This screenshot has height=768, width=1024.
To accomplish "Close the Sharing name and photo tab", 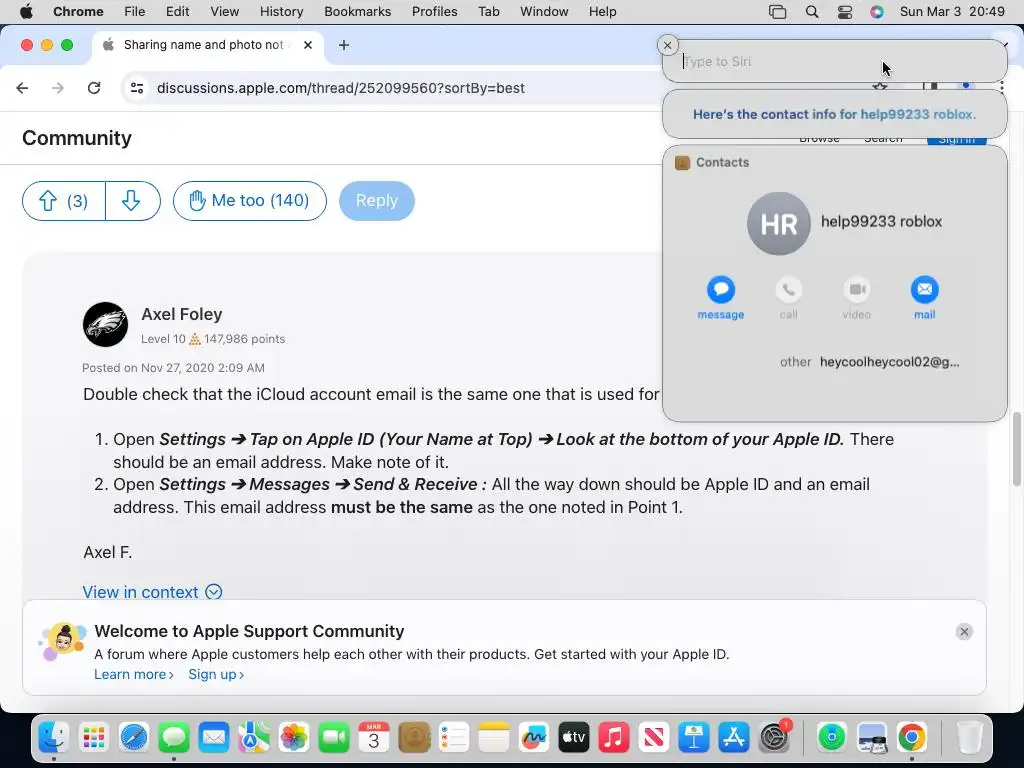I will (x=308, y=45).
